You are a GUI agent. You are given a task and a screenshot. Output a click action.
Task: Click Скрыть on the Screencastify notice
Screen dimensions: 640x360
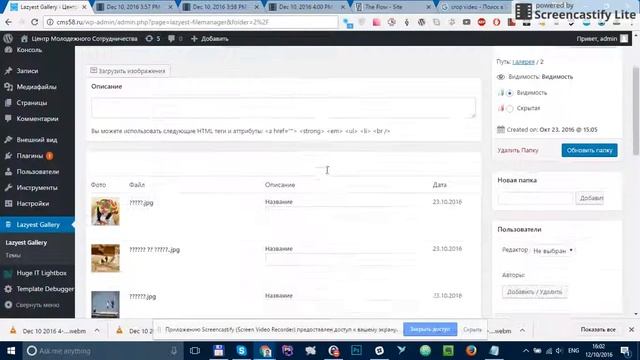coord(472,329)
